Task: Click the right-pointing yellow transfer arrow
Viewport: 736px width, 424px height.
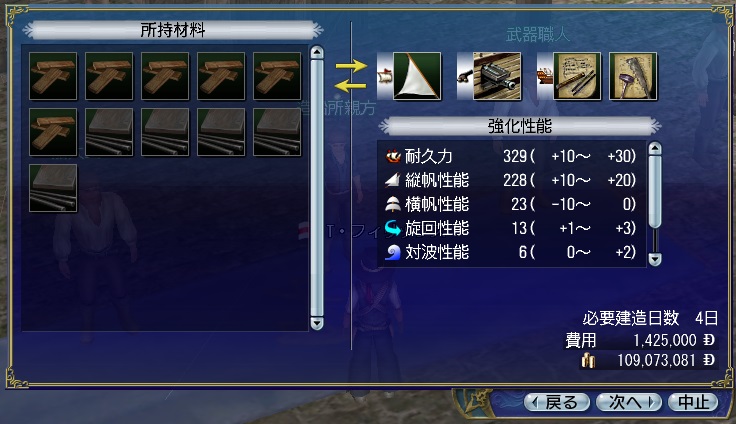Action: click(x=351, y=66)
